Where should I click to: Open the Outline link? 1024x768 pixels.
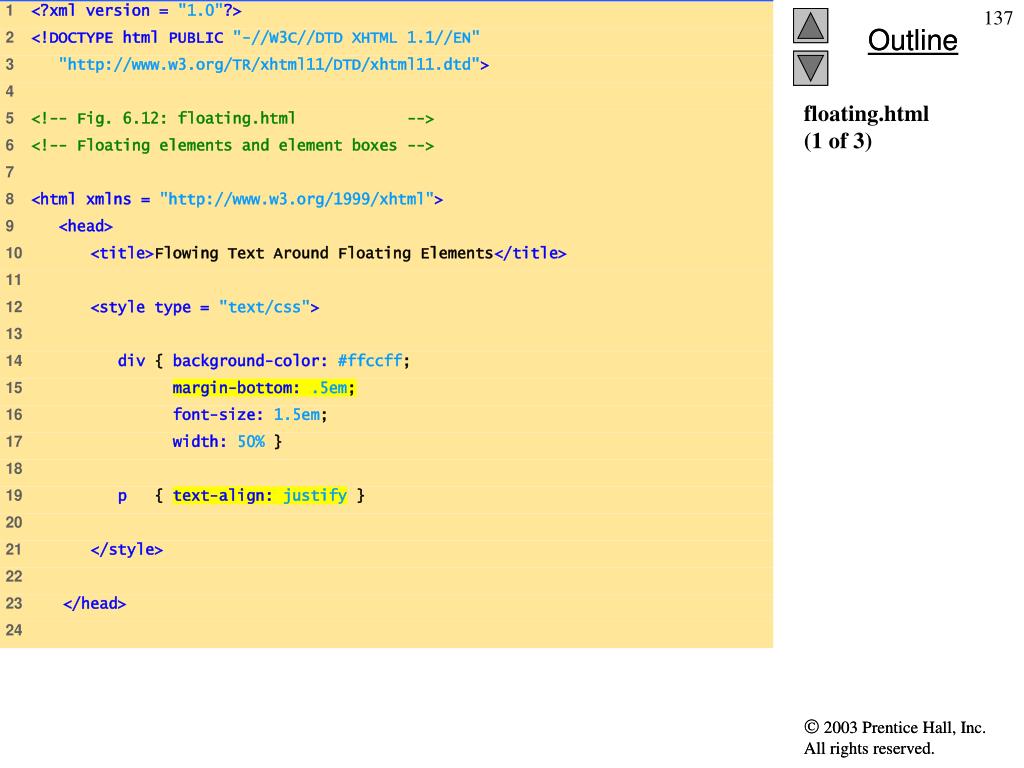(x=912, y=40)
